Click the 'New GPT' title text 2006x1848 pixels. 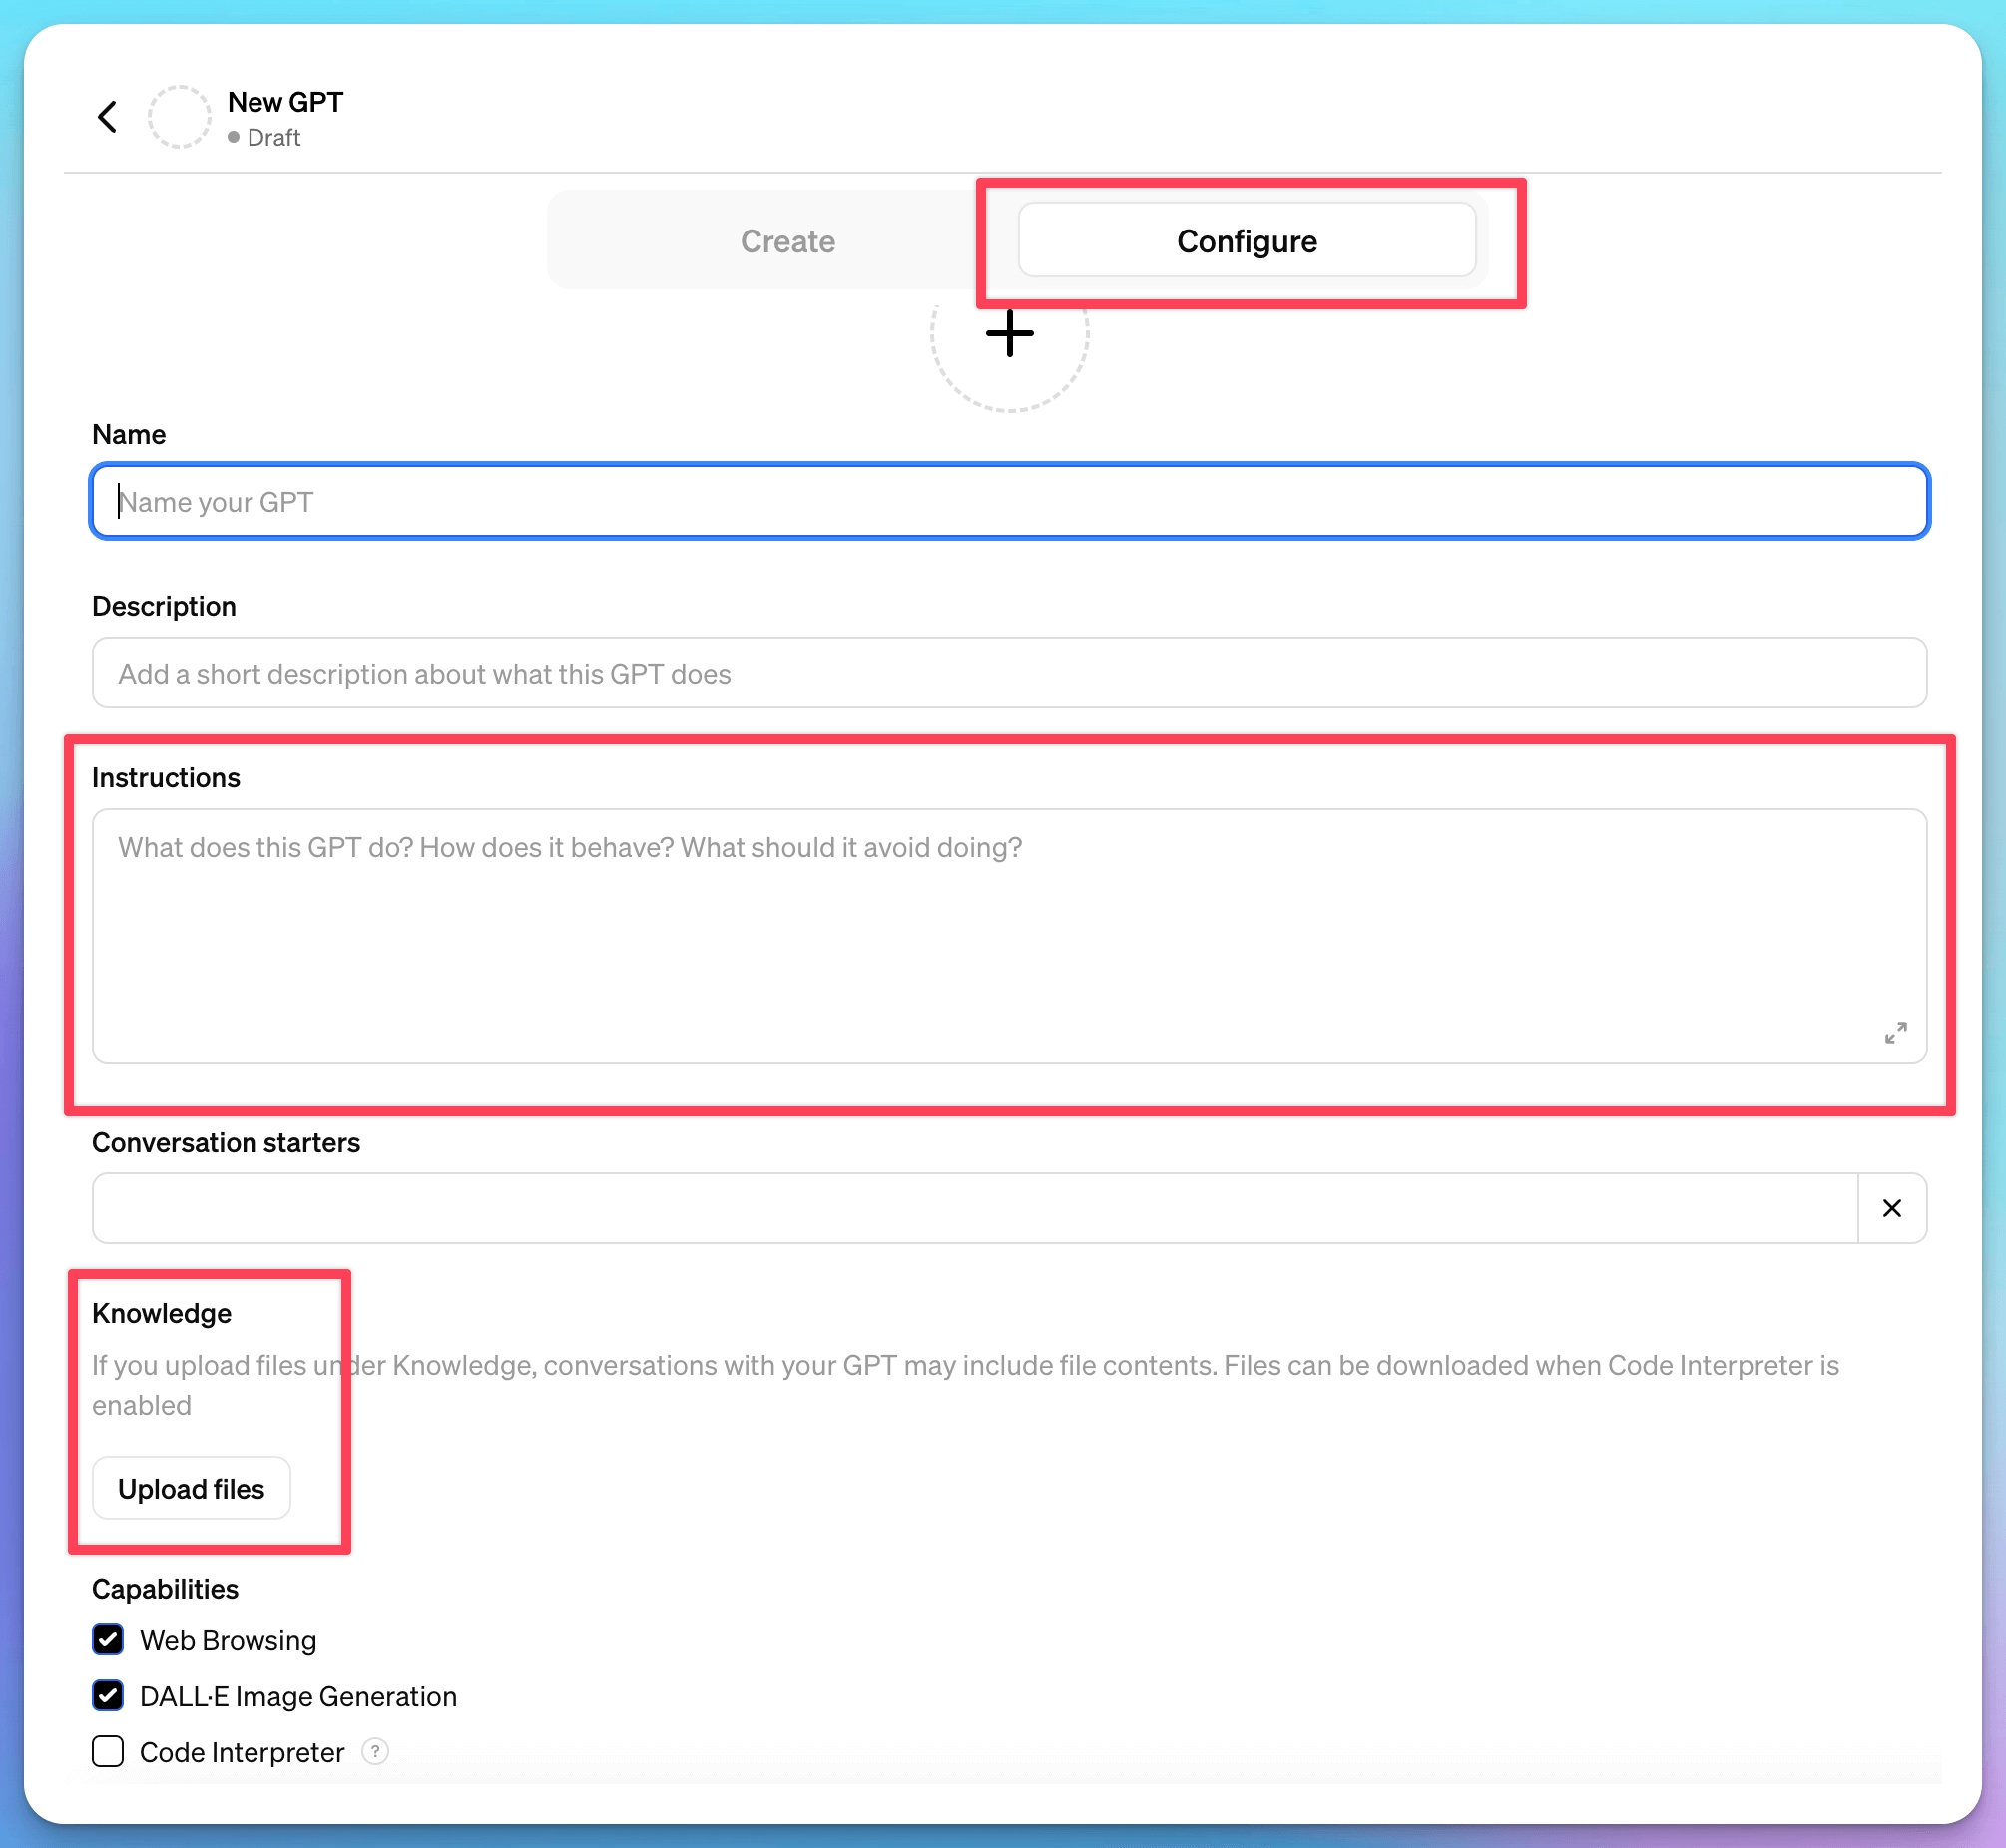coord(285,102)
